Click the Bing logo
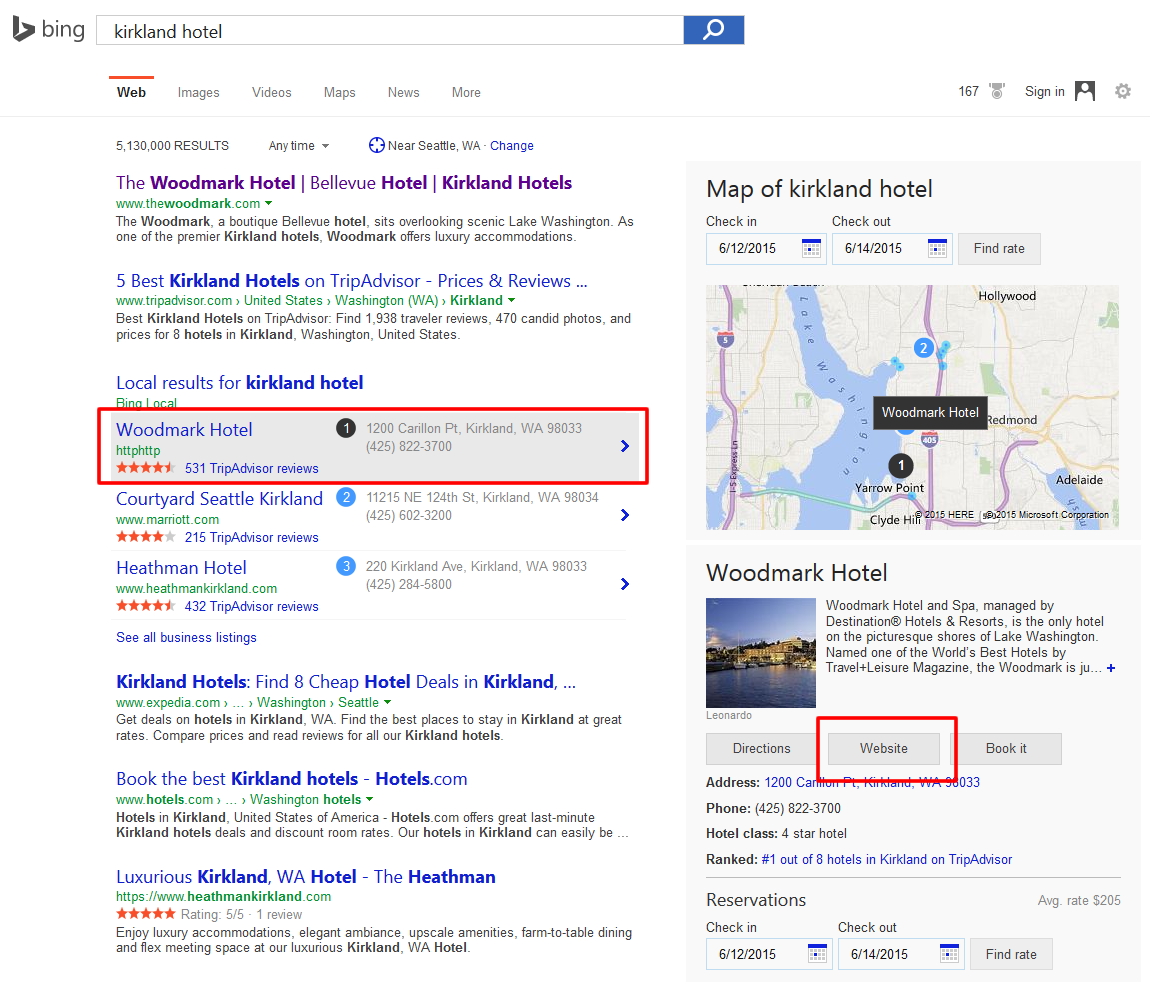This screenshot has height=982, width=1150. coord(49,30)
